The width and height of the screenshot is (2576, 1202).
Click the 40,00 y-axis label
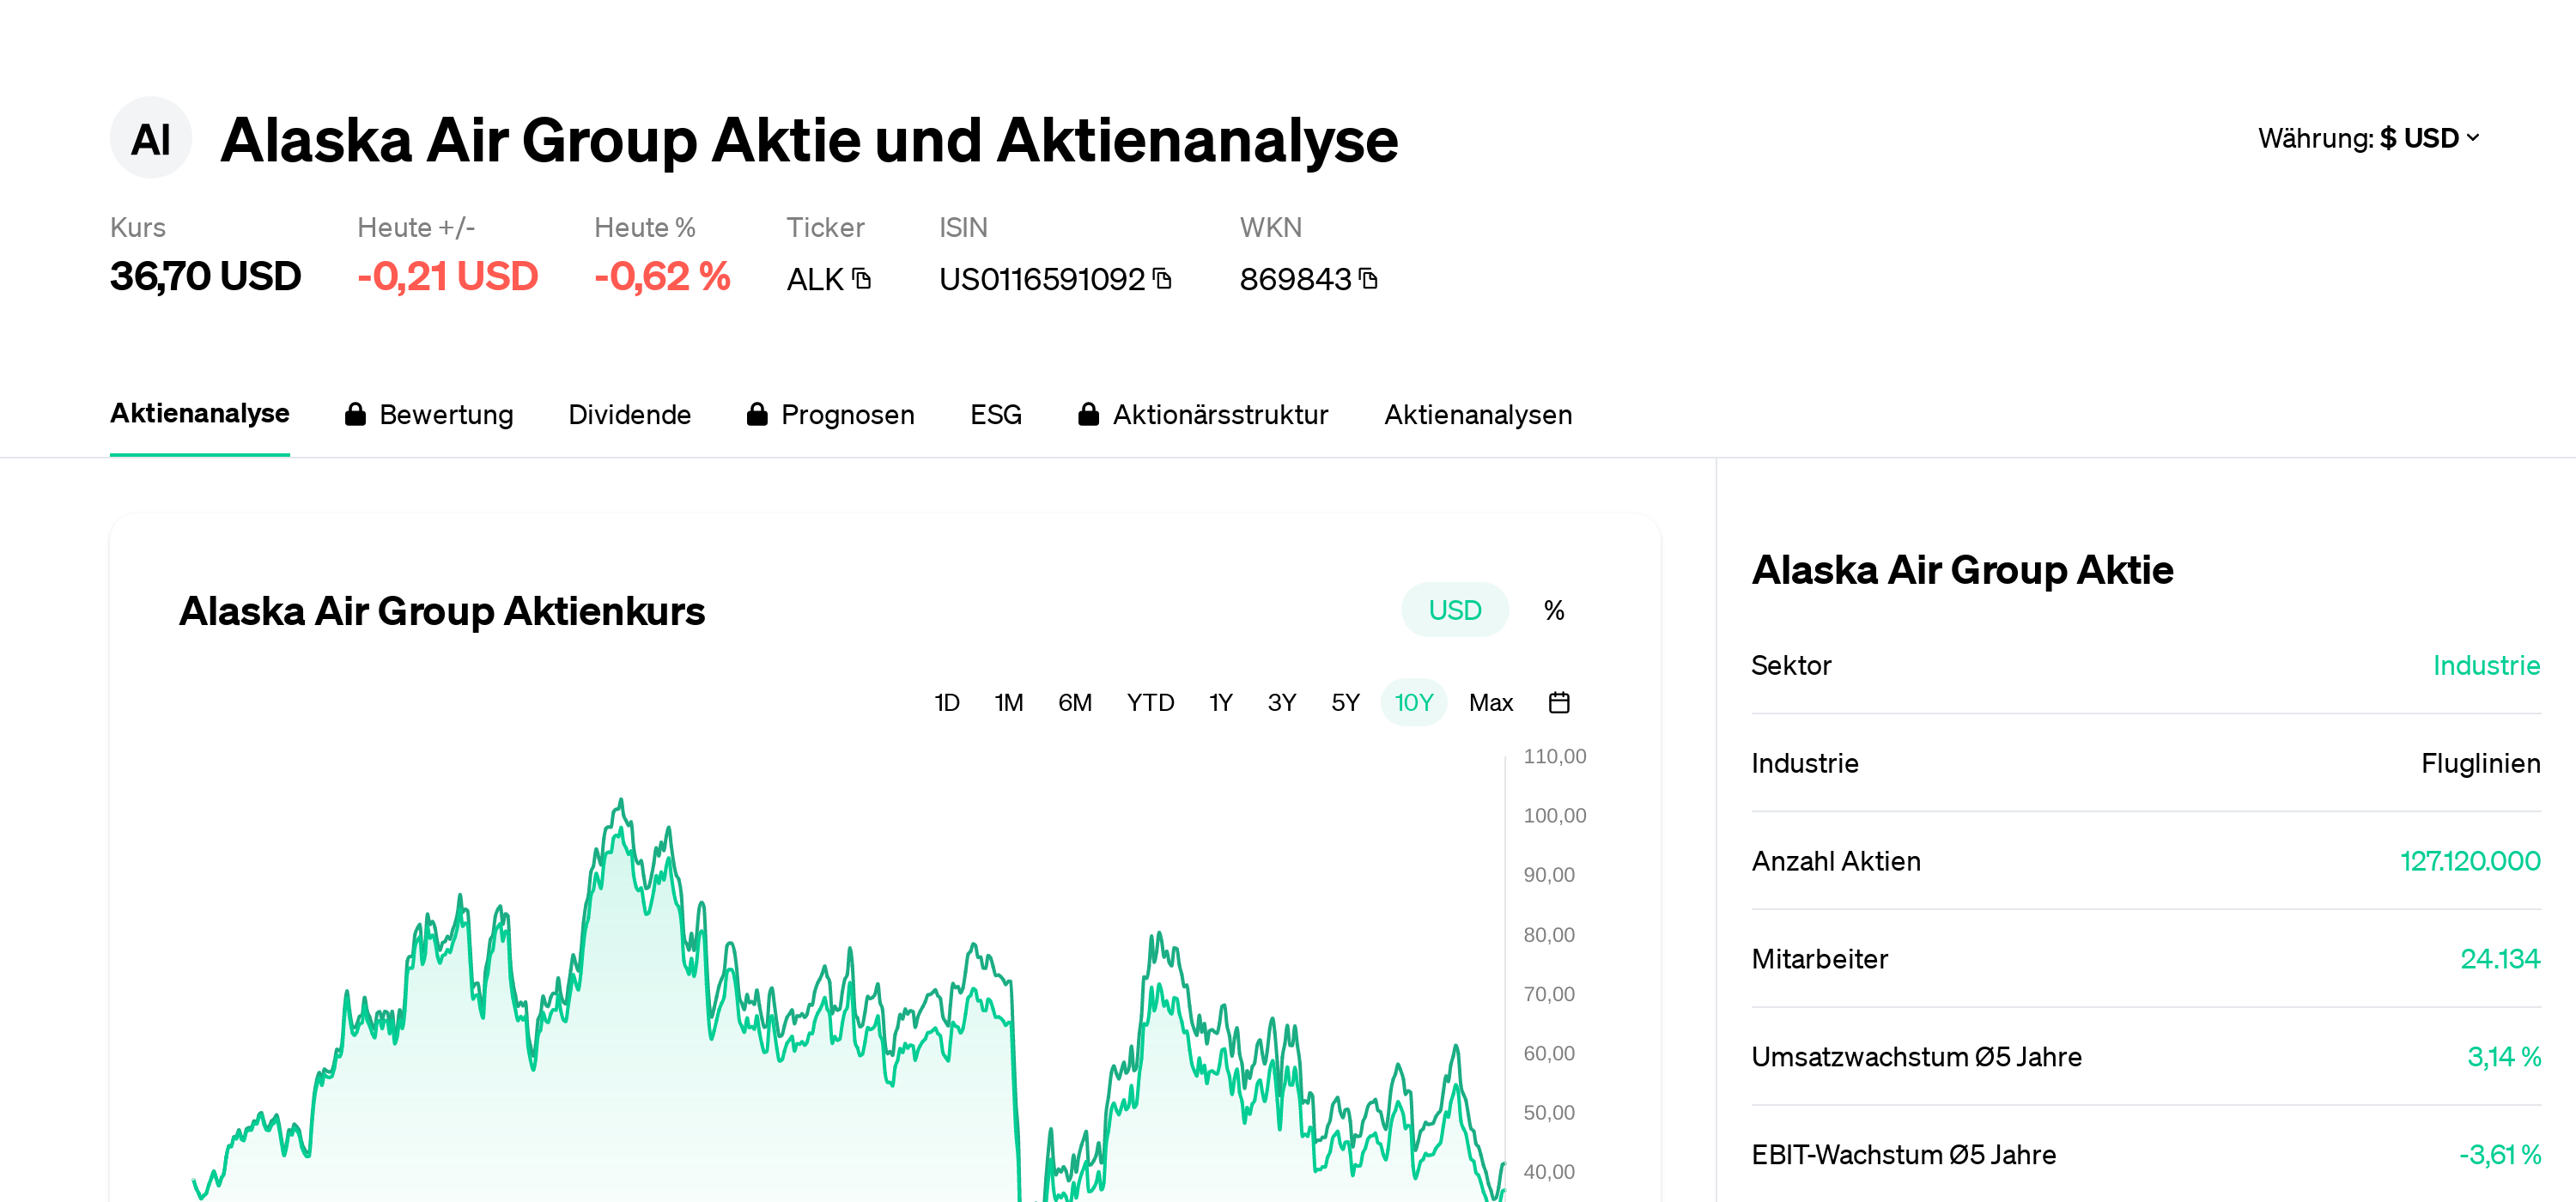pos(1549,1172)
